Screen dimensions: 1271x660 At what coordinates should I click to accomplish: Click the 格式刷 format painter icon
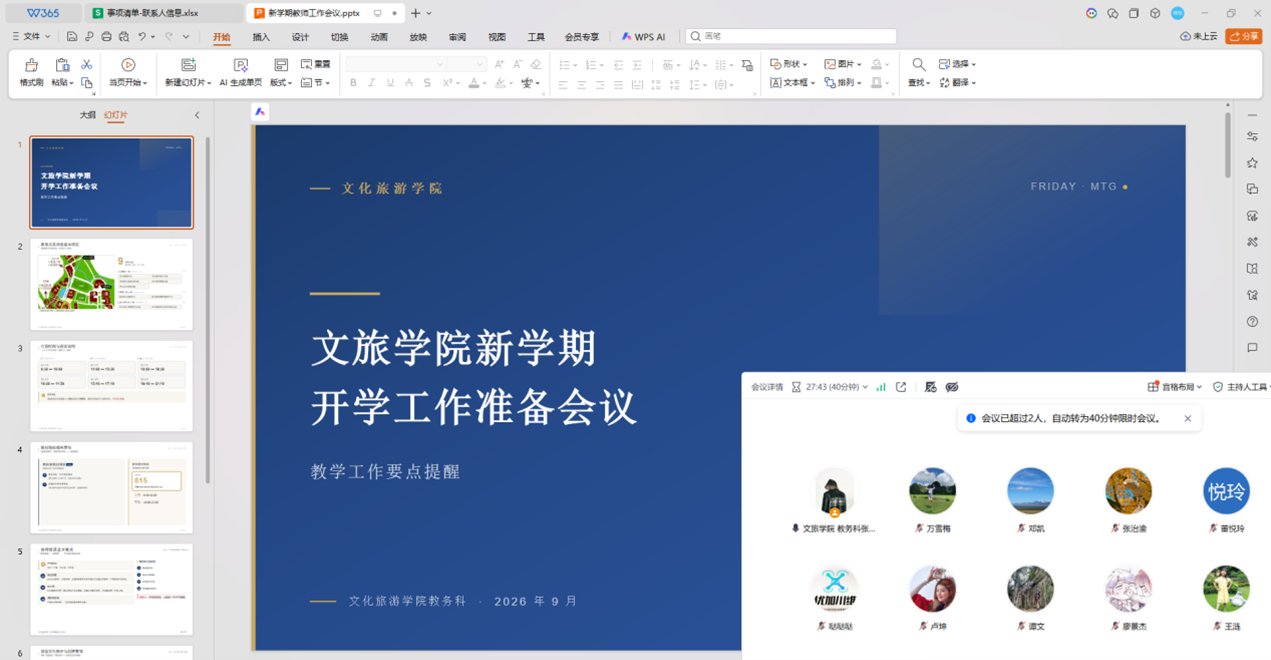(31, 65)
